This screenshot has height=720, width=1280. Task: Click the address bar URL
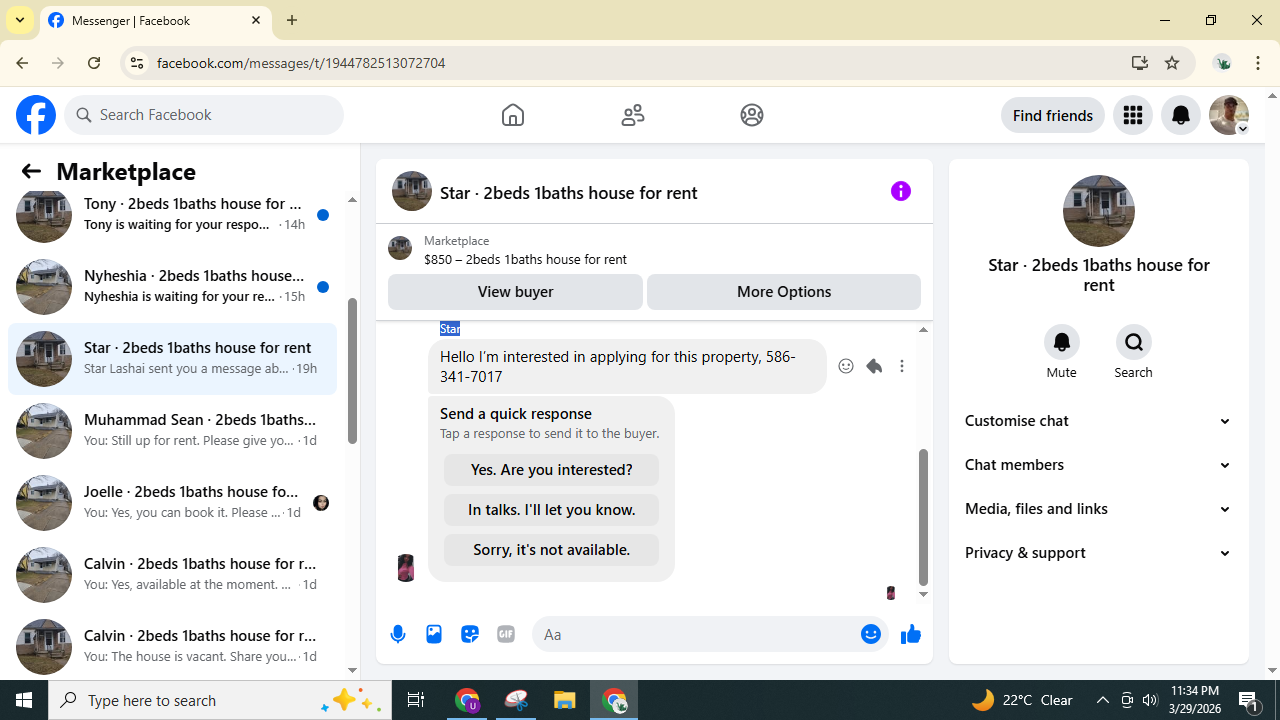[301, 63]
